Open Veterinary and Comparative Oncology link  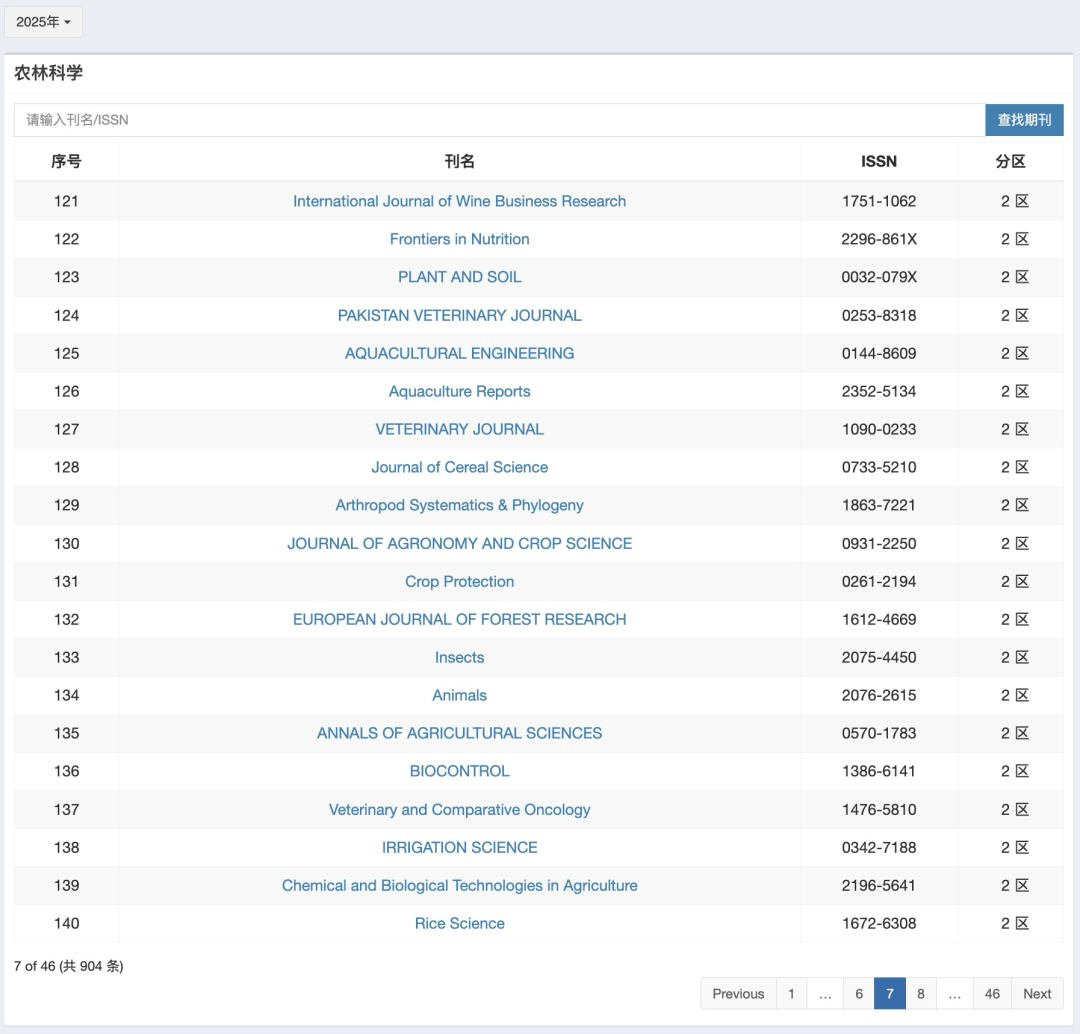pos(459,809)
